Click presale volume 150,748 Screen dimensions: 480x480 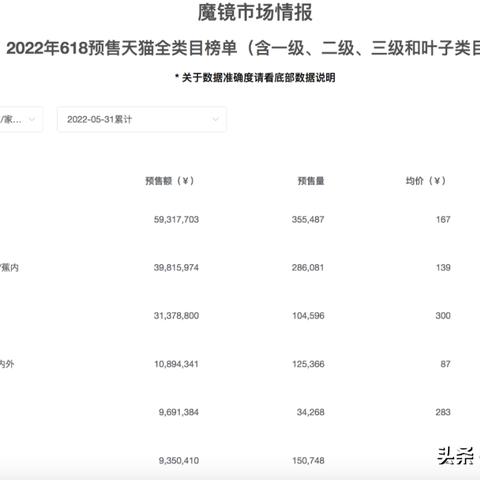pyautogui.click(x=308, y=460)
